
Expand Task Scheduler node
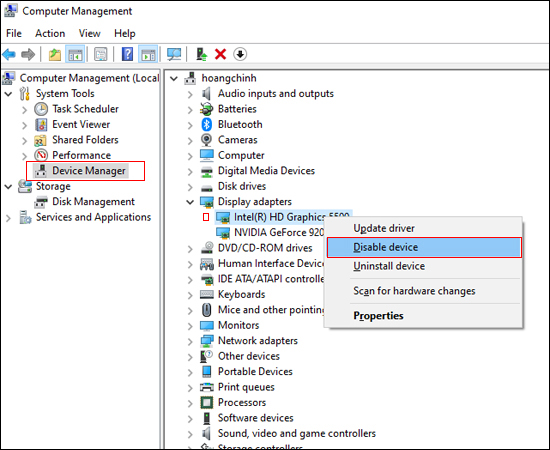(x=24, y=110)
